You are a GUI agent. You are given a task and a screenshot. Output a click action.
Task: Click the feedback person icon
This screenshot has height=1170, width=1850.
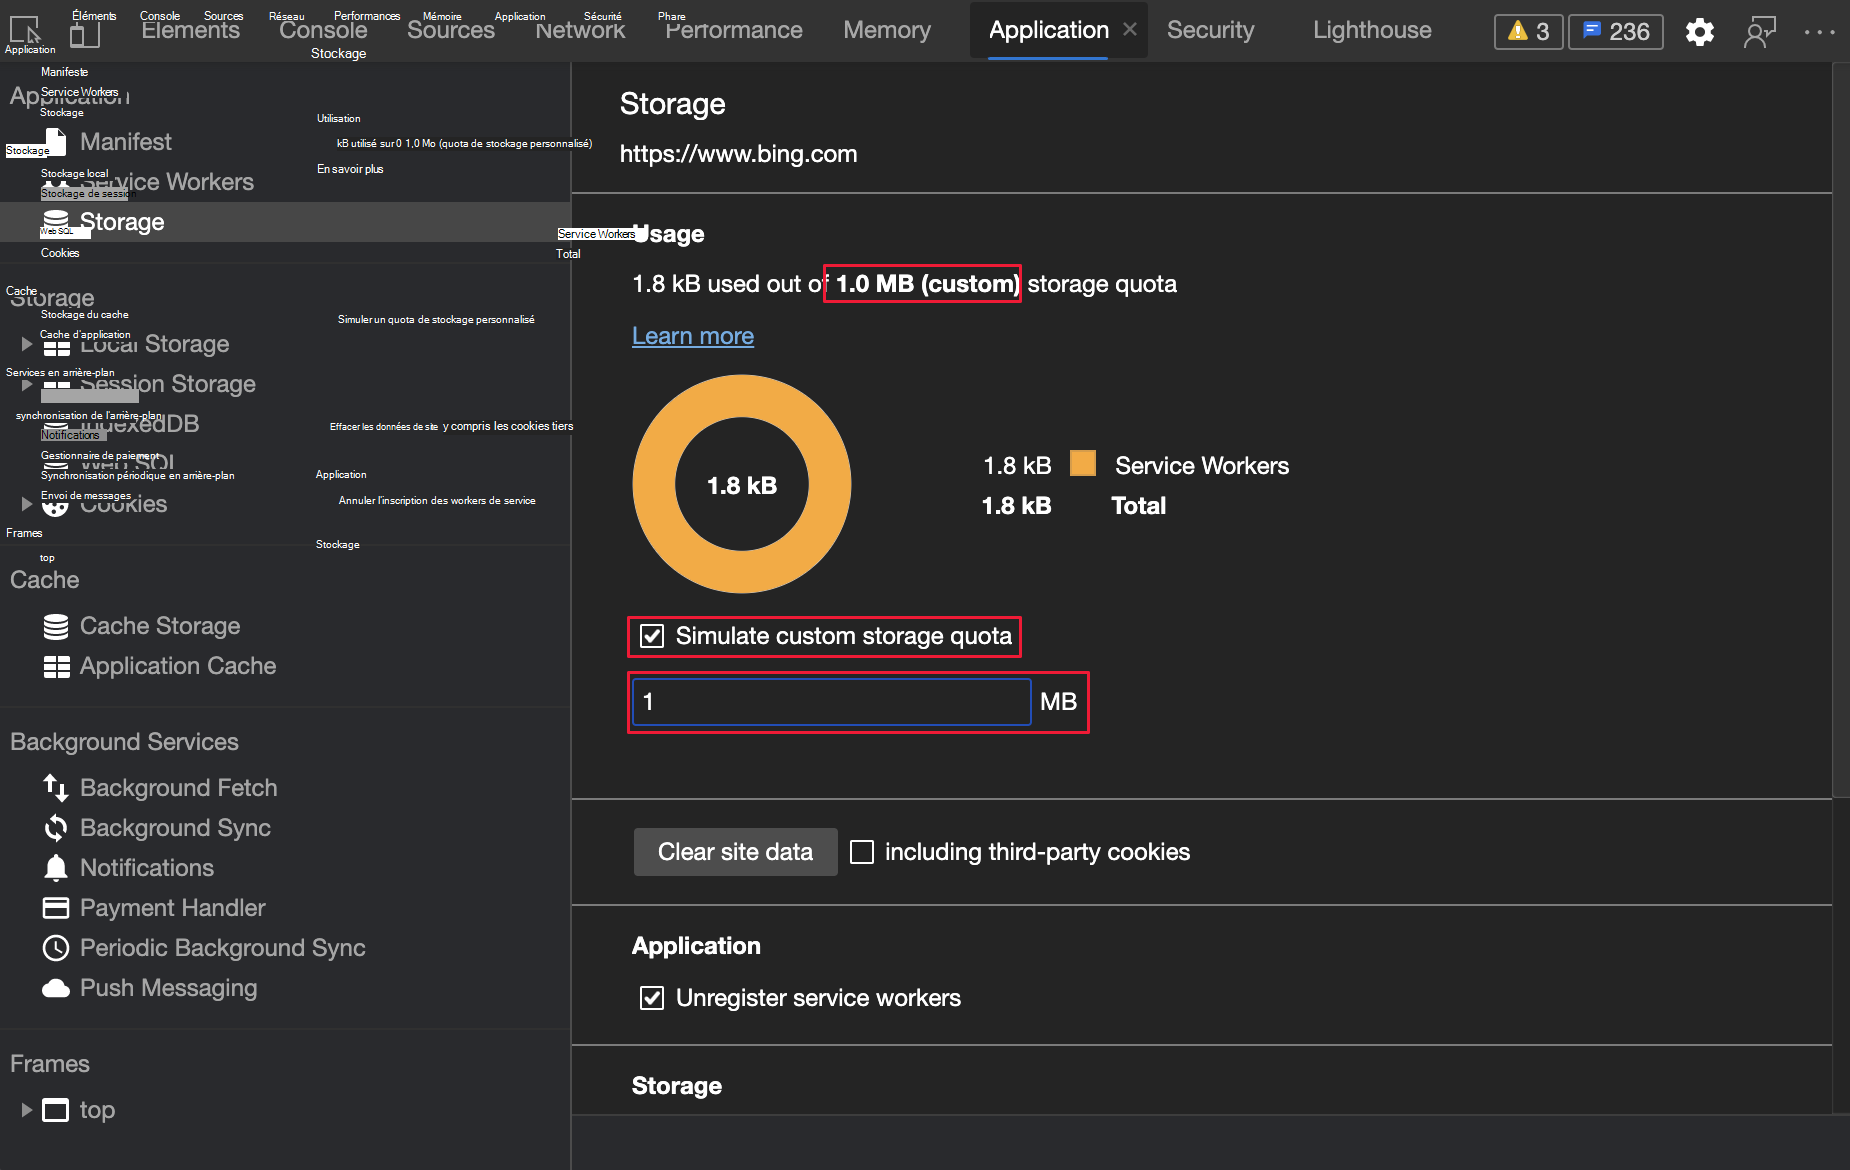1759,32
